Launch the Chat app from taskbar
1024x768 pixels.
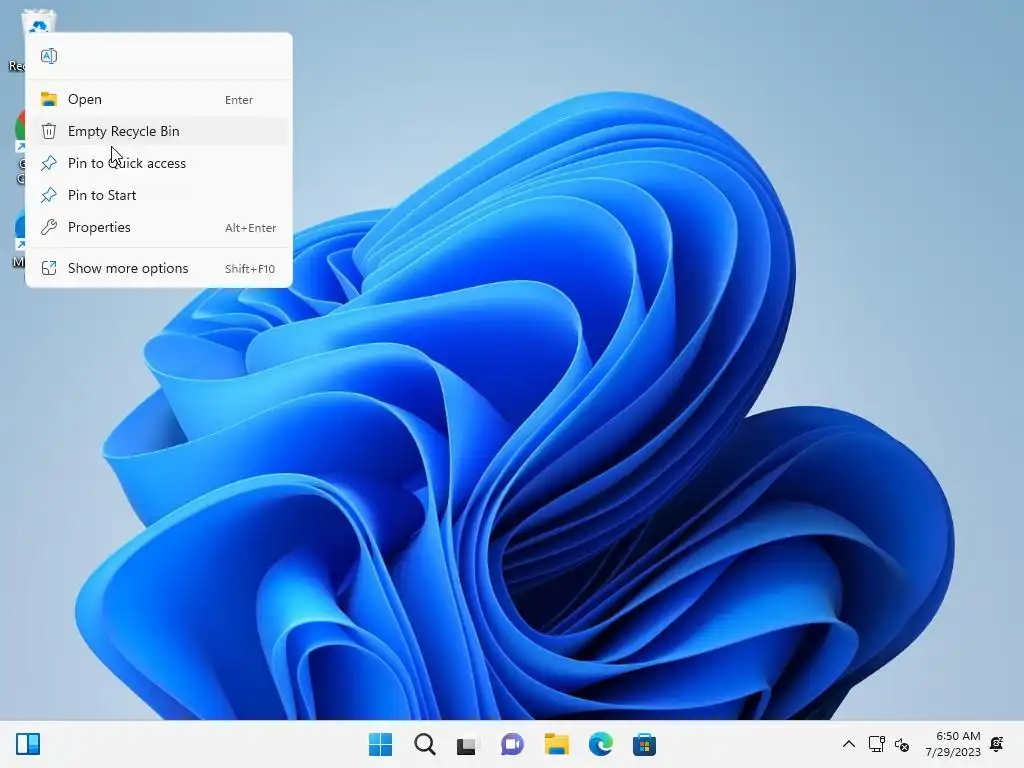(x=512, y=744)
